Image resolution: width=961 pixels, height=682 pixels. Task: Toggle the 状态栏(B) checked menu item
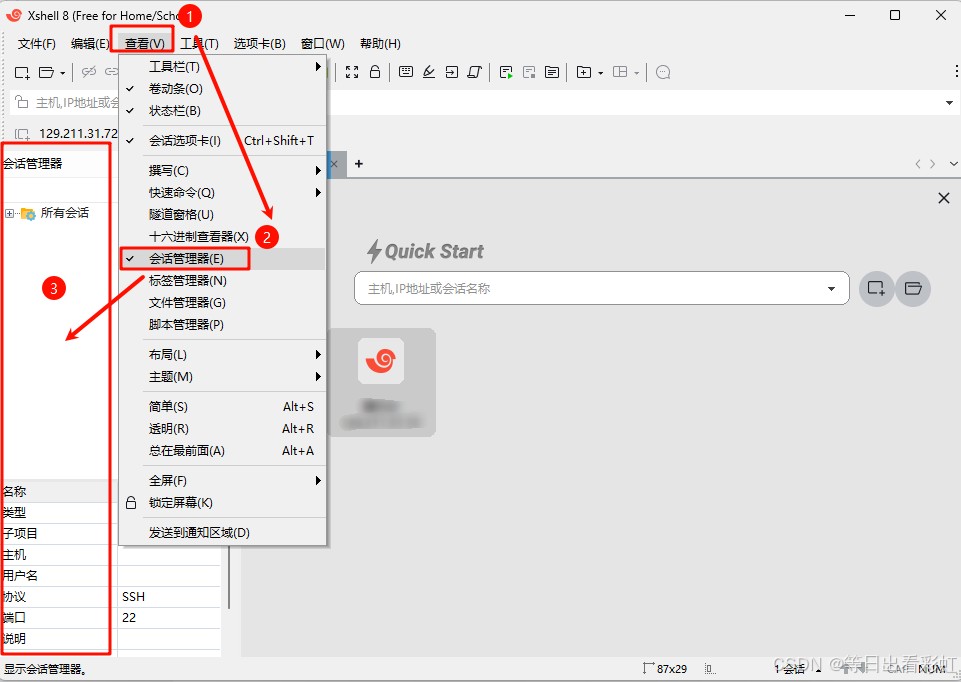(223, 110)
